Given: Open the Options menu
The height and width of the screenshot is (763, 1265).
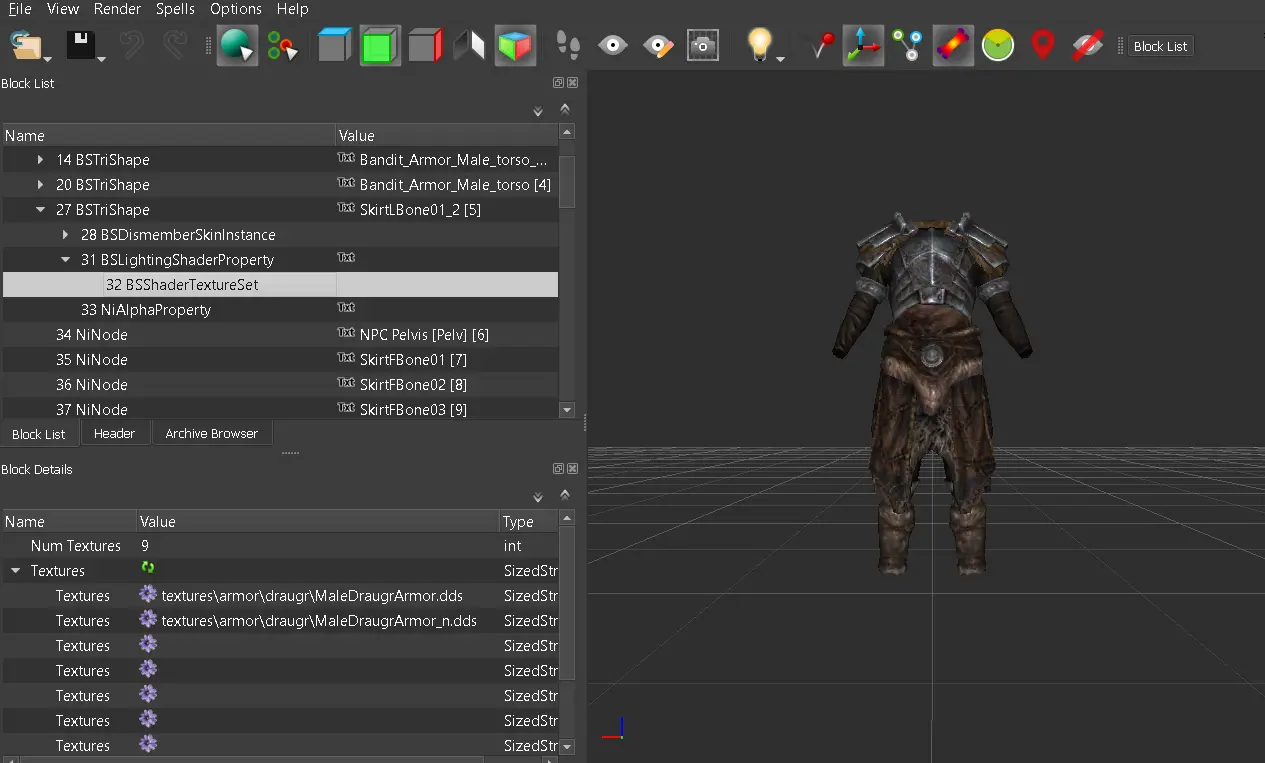Looking at the screenshot, I should [236, 9].
